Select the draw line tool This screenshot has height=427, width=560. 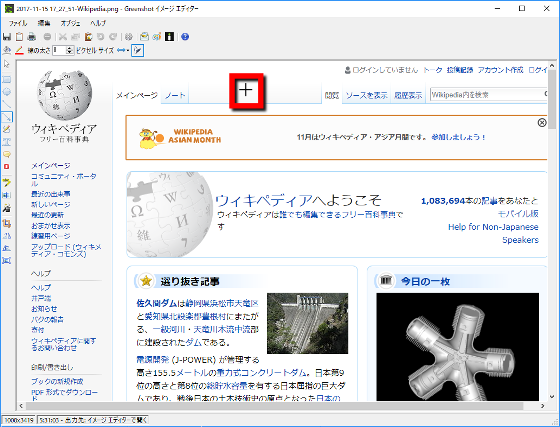7,104
